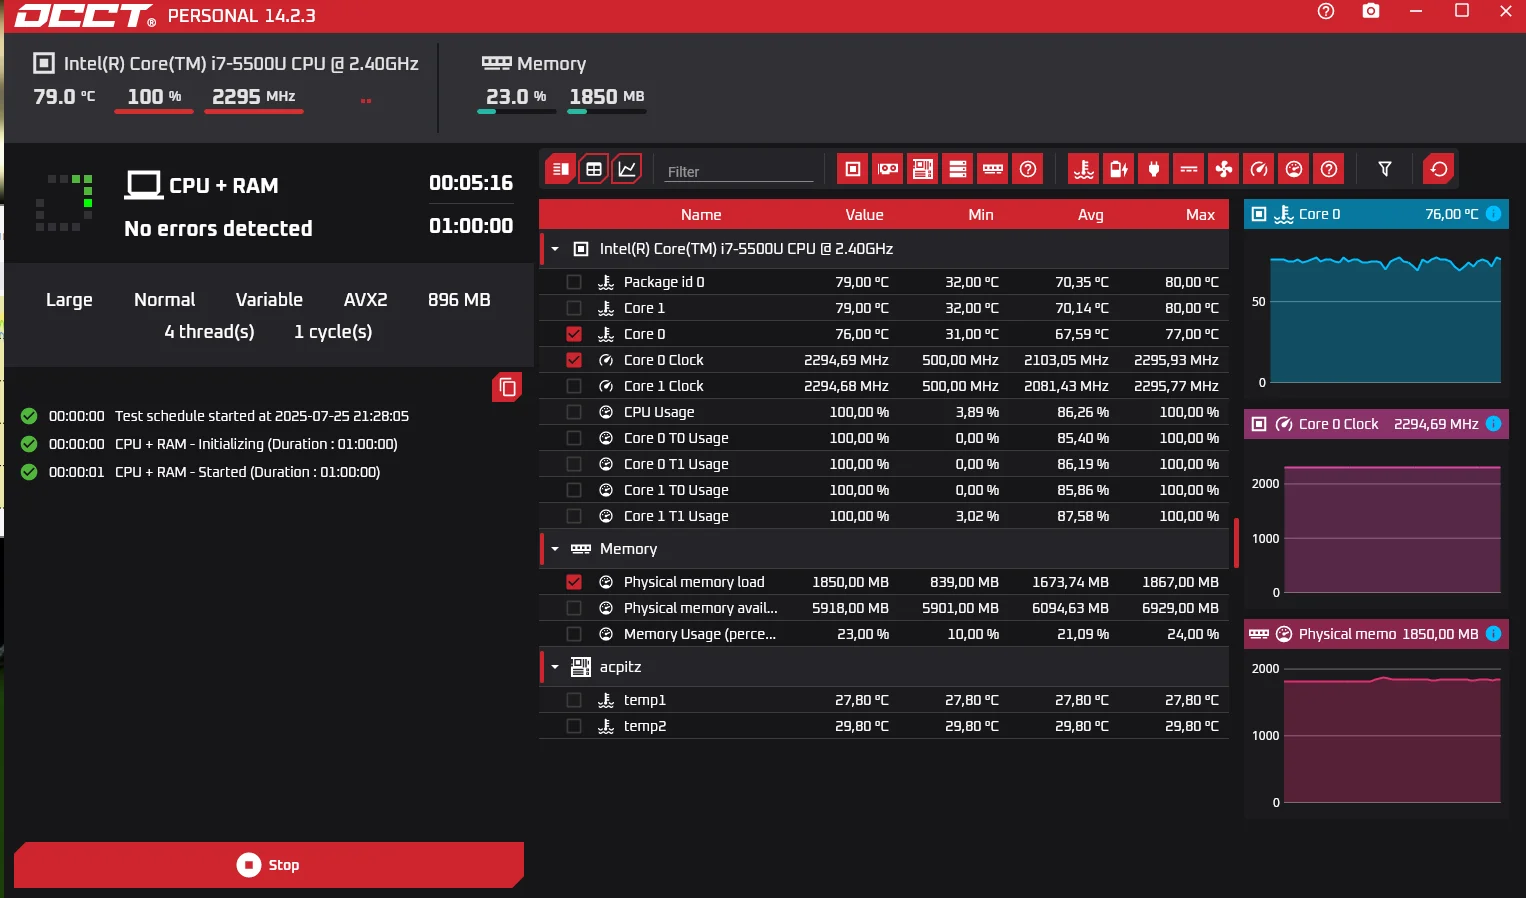Click the 'No errors detected' status text
This screenshot has height=898, width=1526.
coord(218,229)
